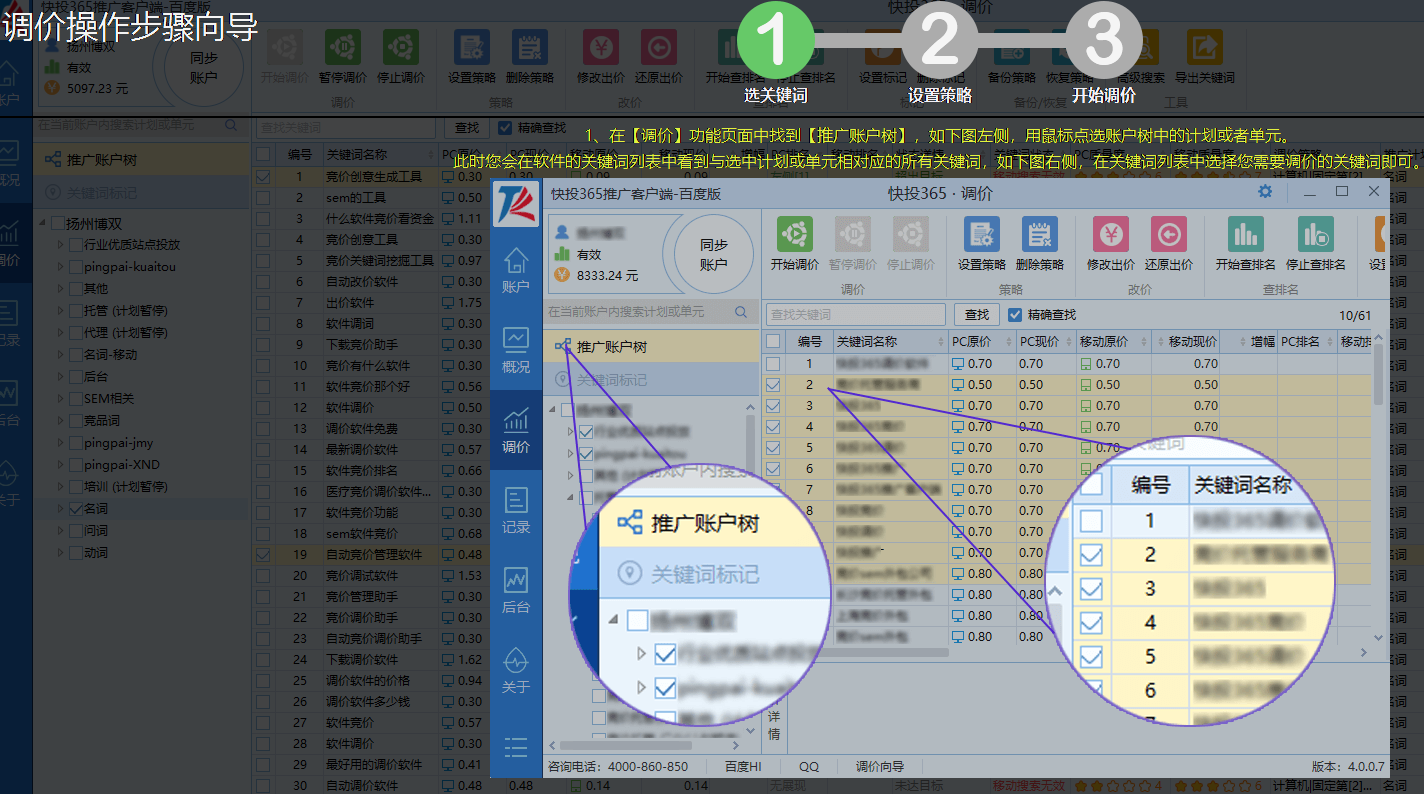Image resolution: width=1424 pixels, height=794 pixels.
Task: Expand the 其他 plan node
Action: [61, 288]
